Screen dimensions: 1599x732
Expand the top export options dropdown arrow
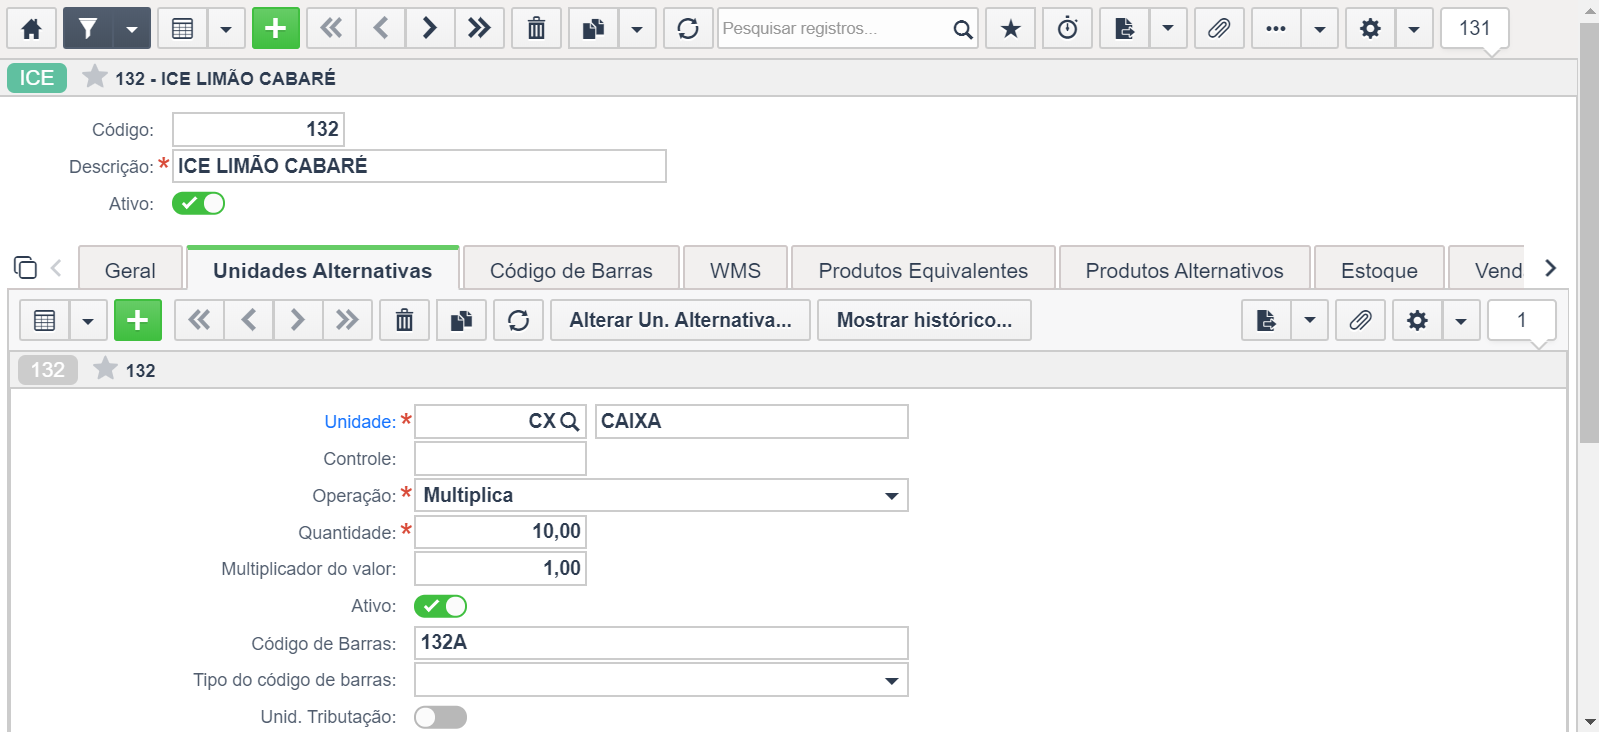(x=1168, y=28)
